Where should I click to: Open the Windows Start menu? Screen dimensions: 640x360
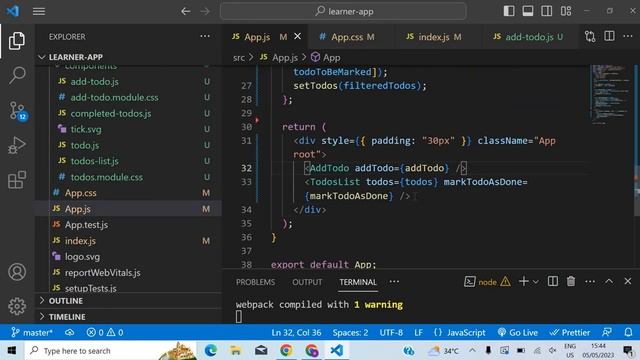(x=12, y=351)
